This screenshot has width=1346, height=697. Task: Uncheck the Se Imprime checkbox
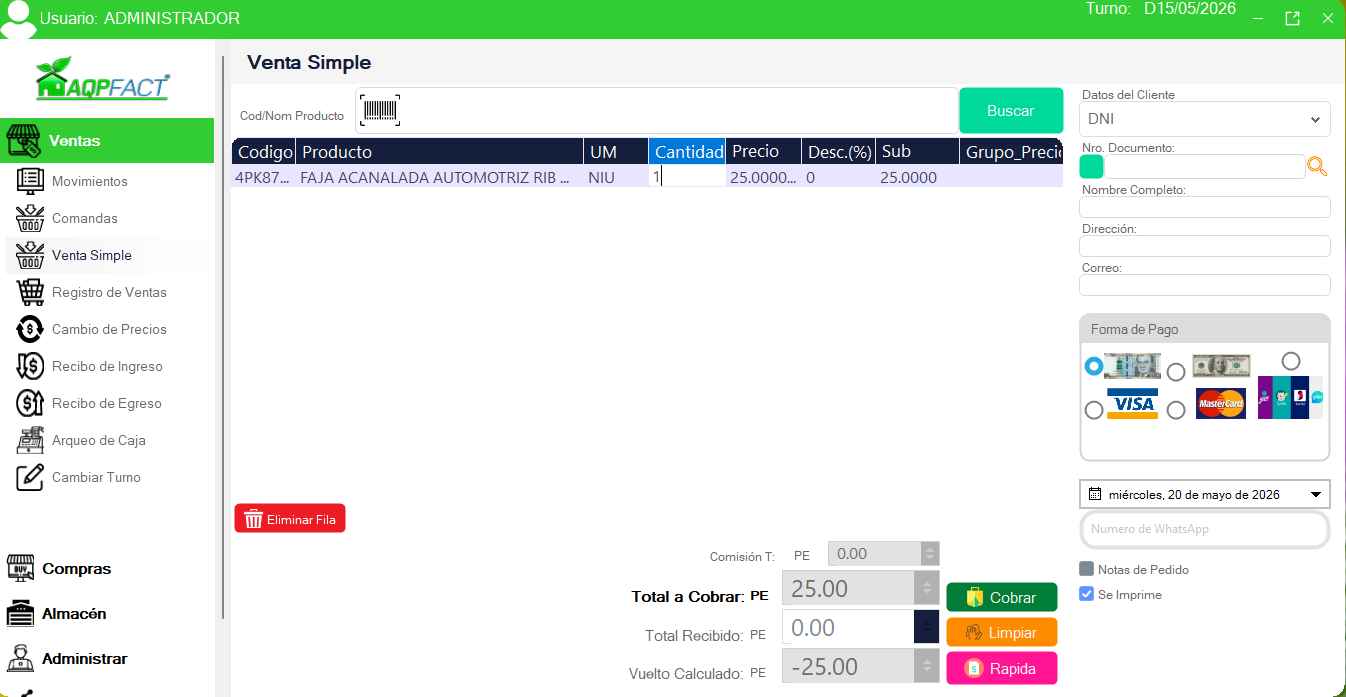coord(1087,594)
